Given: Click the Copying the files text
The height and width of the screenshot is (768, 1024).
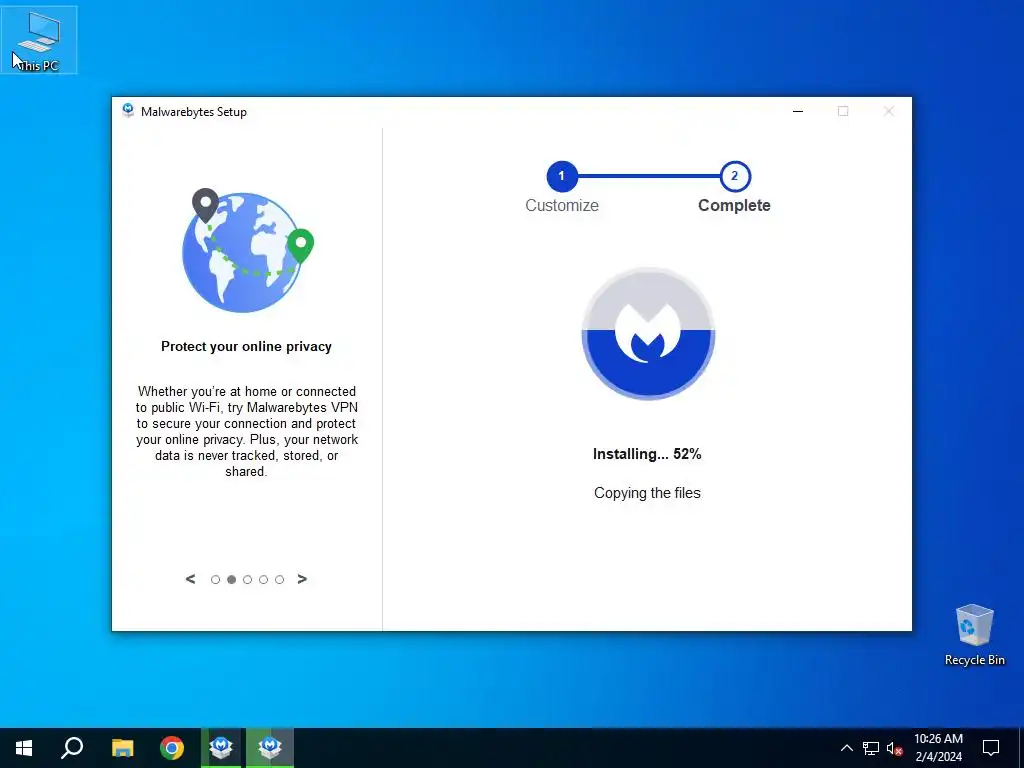Looking at the screenshot, I should tap(647, 493).
